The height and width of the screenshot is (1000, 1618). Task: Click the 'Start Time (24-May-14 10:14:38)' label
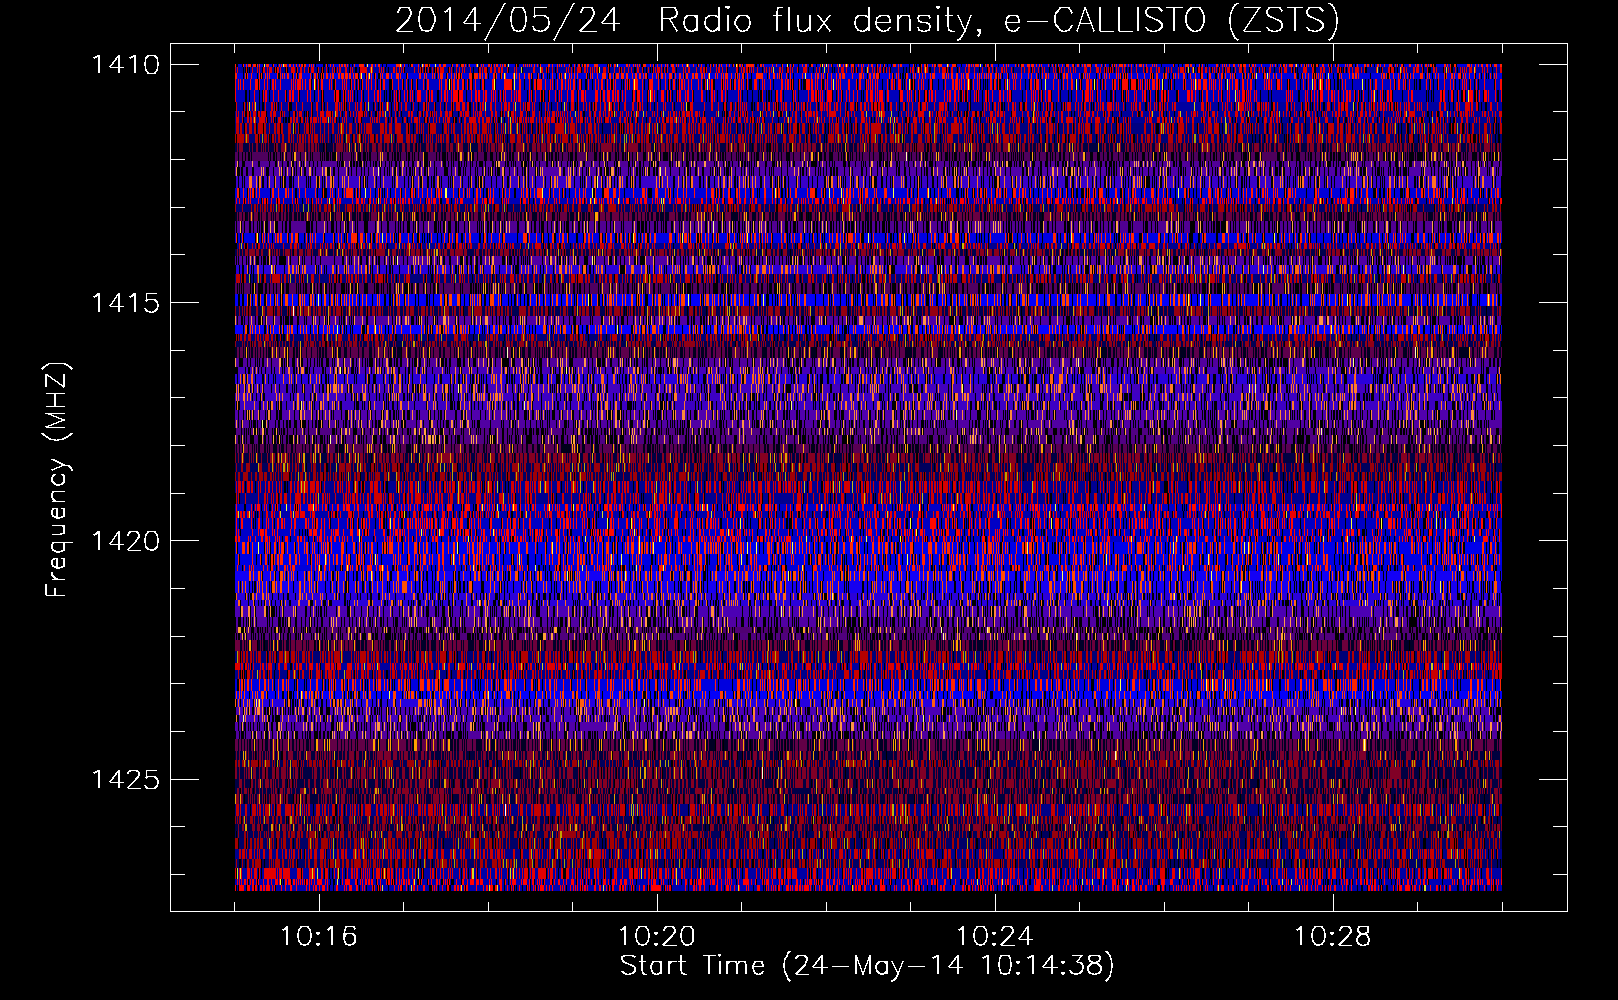click(867, 966)
